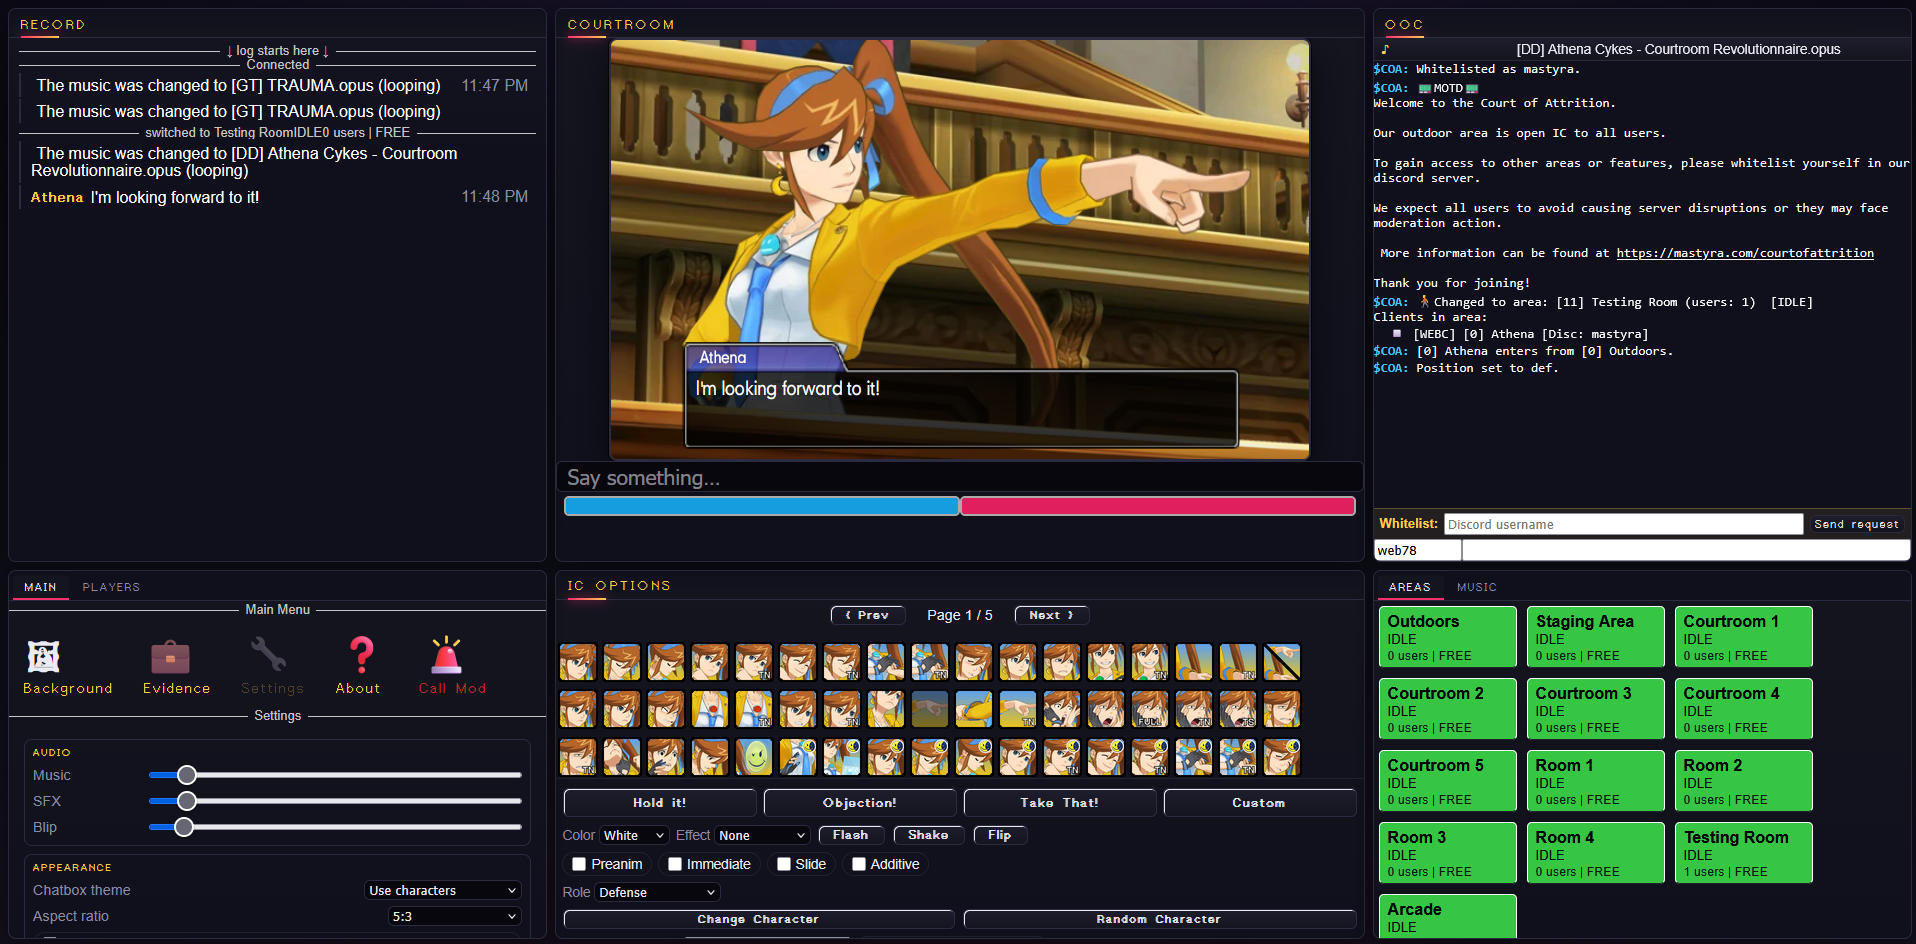
Task: Enable the Additive checkbox
Action: 859,864
